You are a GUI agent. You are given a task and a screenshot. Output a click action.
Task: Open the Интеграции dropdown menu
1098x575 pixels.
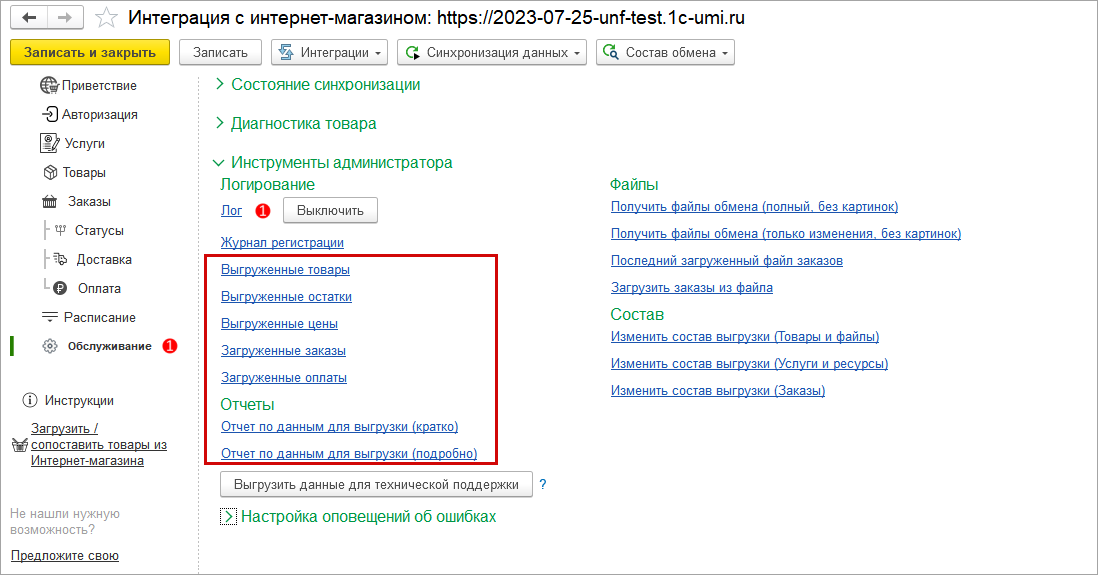point(330,52)
